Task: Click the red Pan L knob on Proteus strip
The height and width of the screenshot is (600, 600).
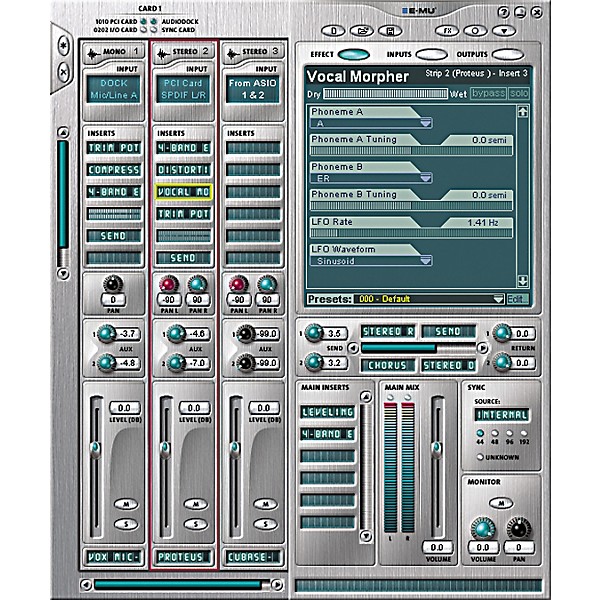Action: coord(168,284)
